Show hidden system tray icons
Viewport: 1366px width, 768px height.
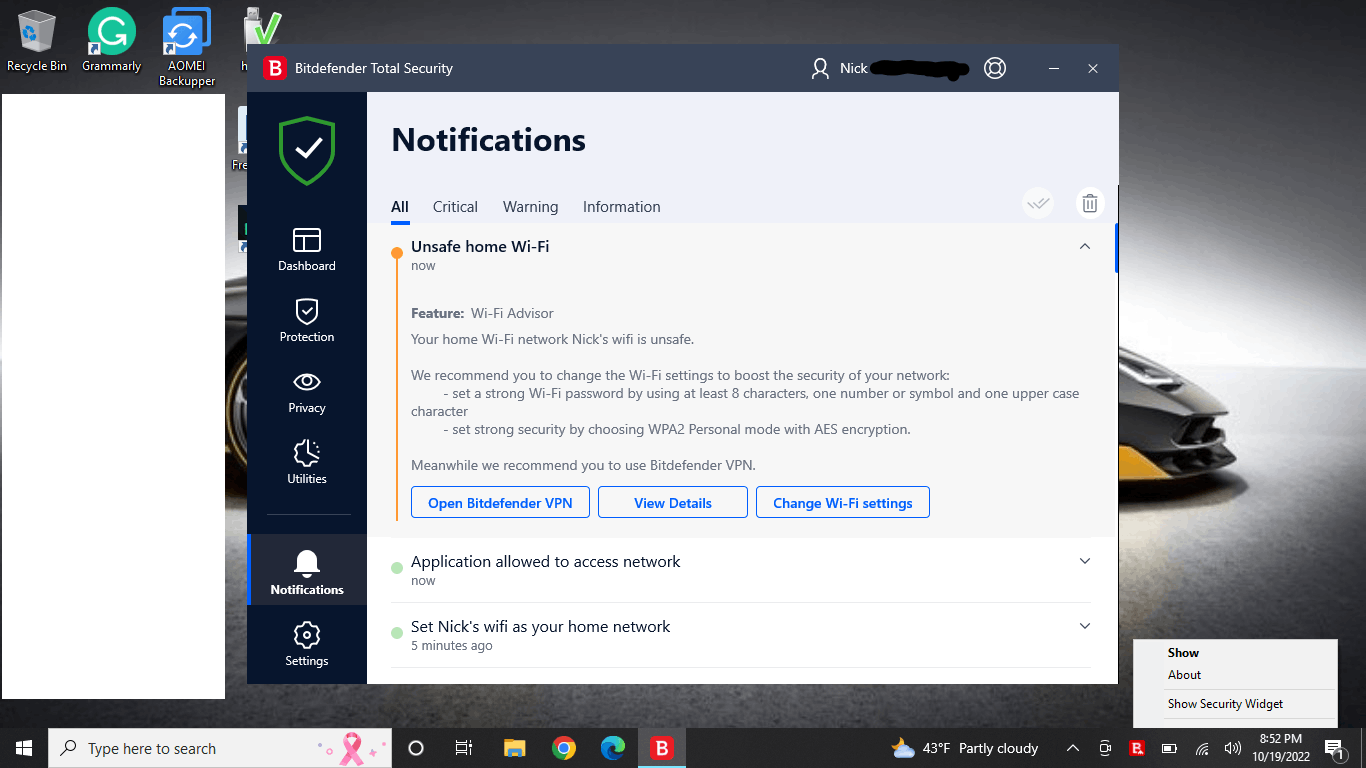[x=1073, y=748]
